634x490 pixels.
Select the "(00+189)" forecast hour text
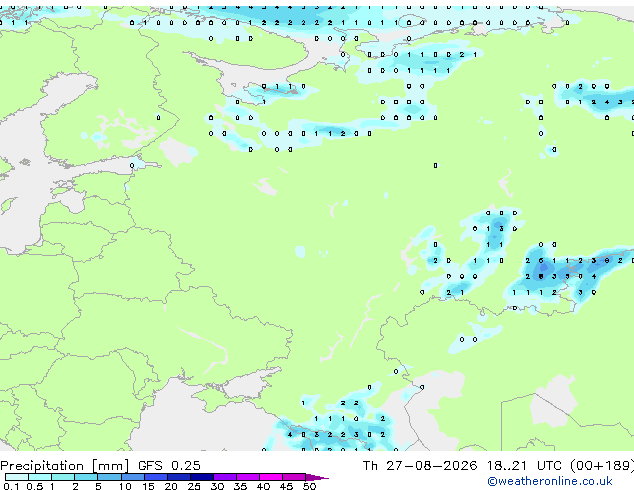[602, 466]
